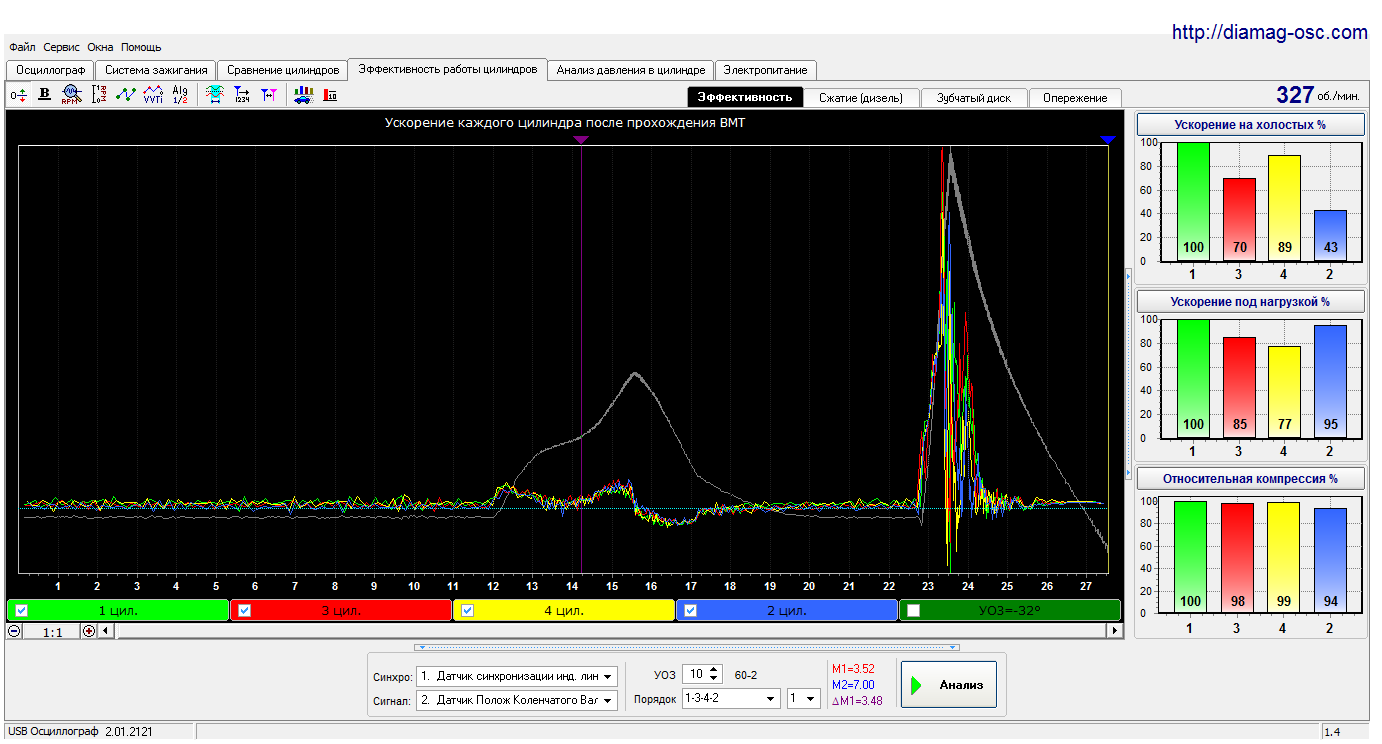
Task: Switch to the Электропитание tab
Action: [x=766, y=70]
